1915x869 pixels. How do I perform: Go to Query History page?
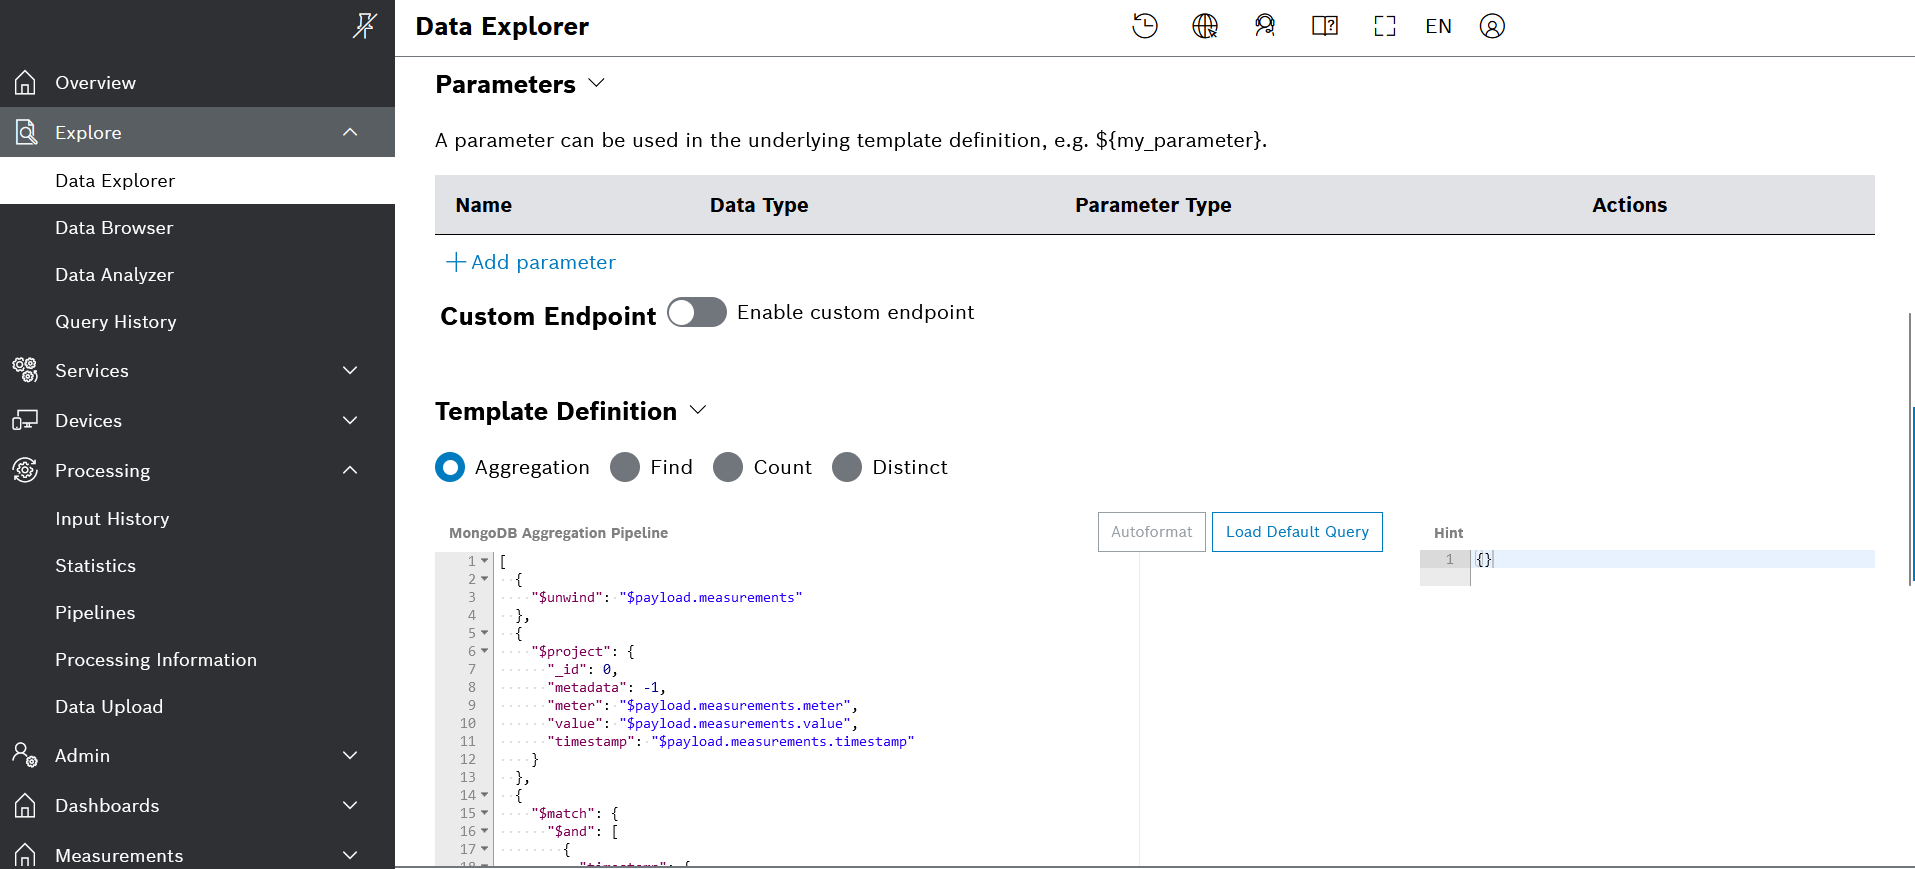116,322
